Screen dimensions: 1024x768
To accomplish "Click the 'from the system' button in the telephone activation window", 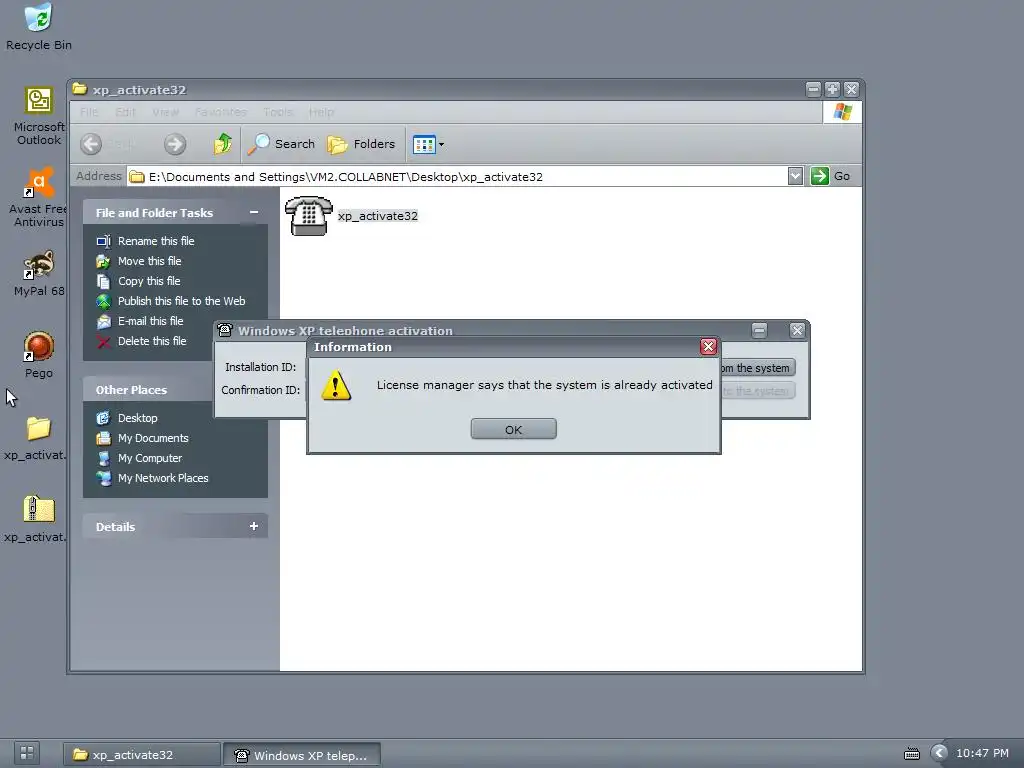I will click(x=758, y=368).
